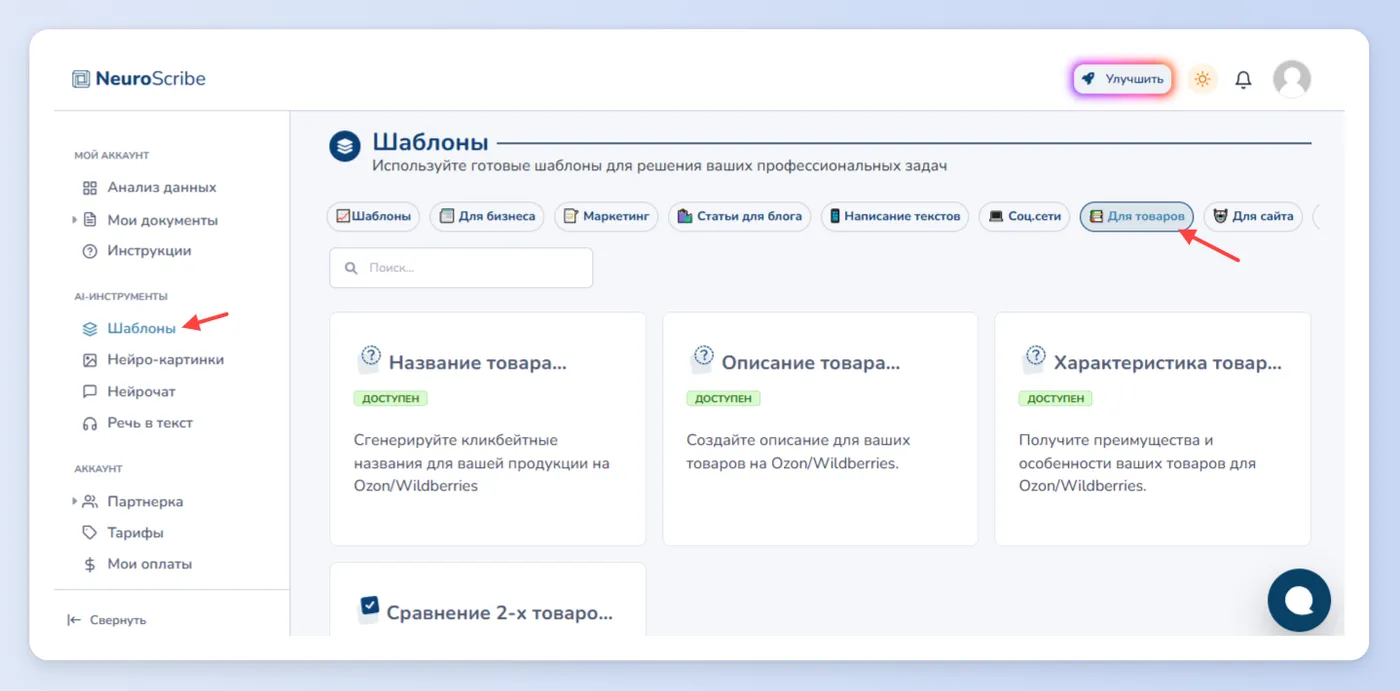This screenshot has width=1400, height=691.
Task: Collapse the sidebar with Свернуть
Action: click(107, 620)
